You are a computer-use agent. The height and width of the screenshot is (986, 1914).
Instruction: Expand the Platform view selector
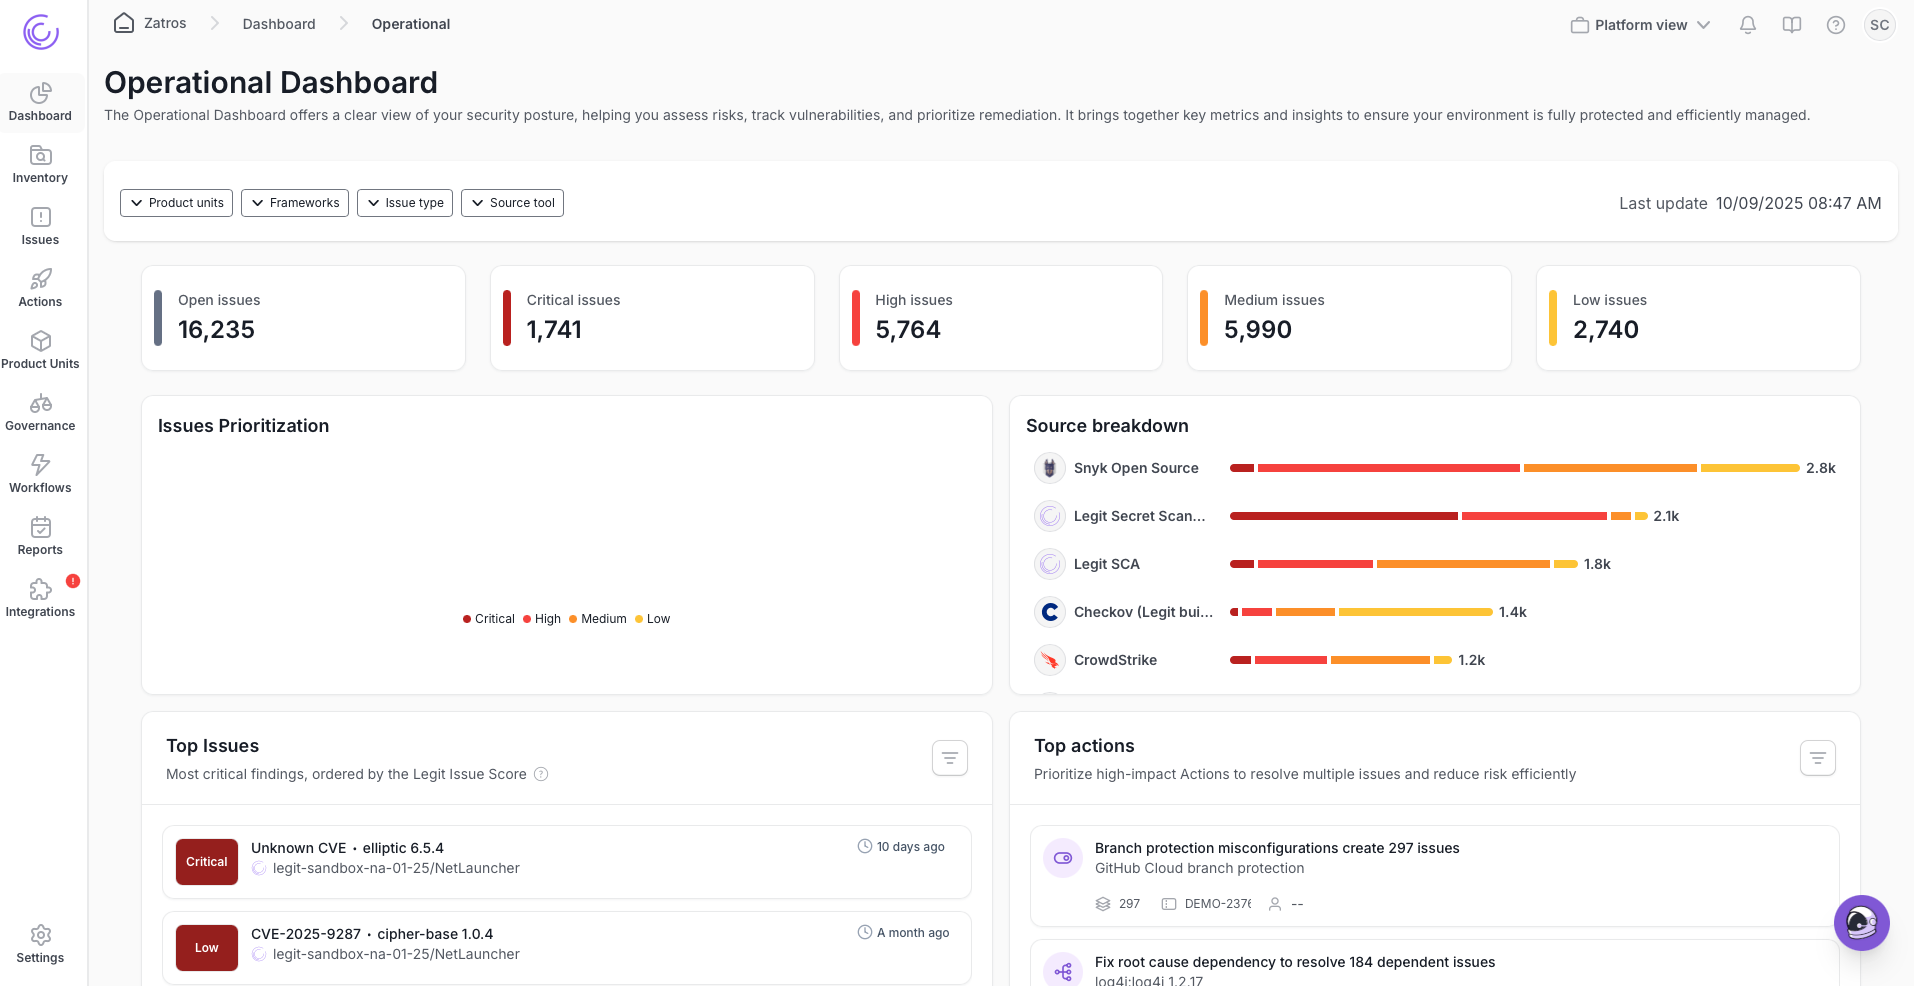1639,24
